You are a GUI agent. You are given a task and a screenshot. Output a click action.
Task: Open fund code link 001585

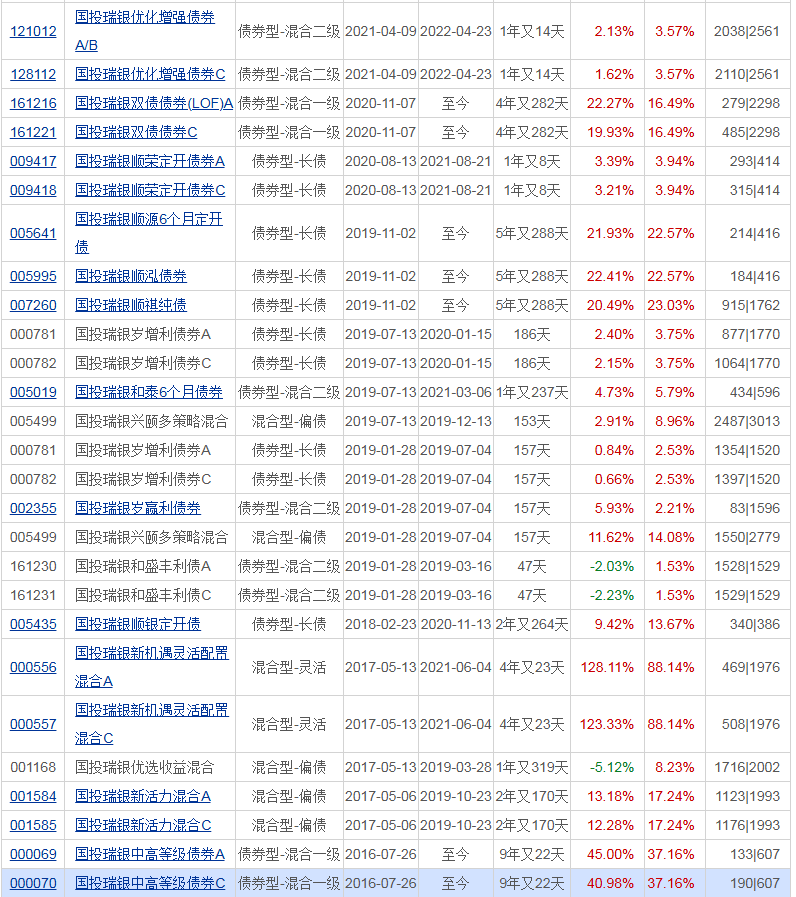pos(33,826)
